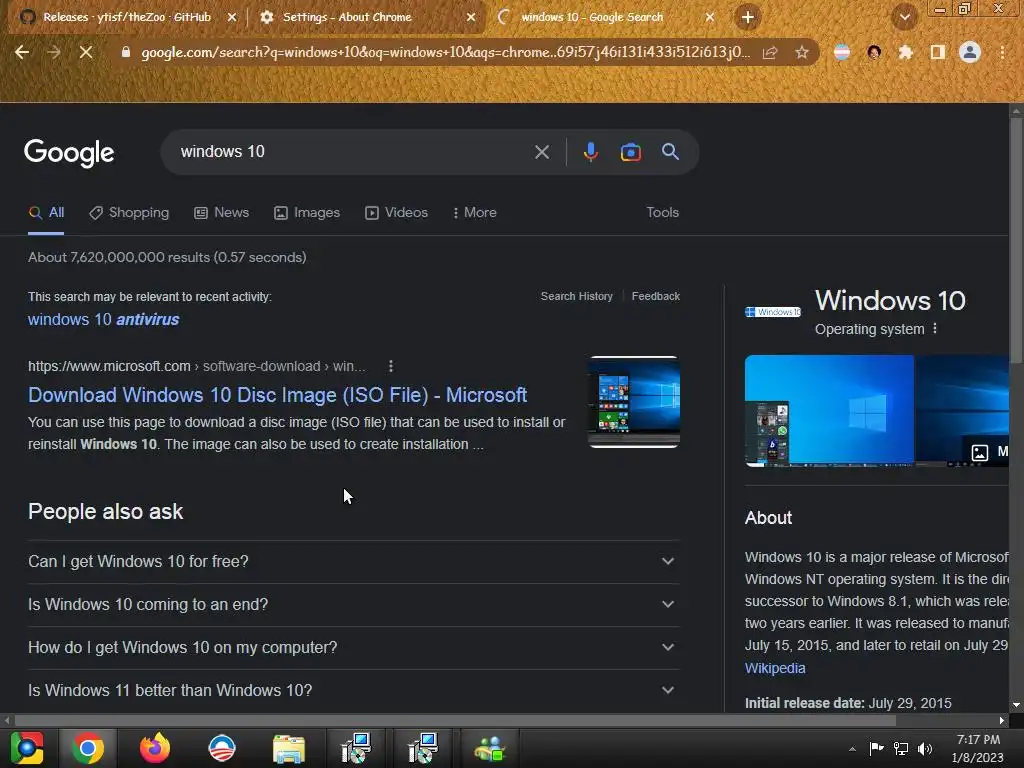Open the Search History link

click(577, 296)
